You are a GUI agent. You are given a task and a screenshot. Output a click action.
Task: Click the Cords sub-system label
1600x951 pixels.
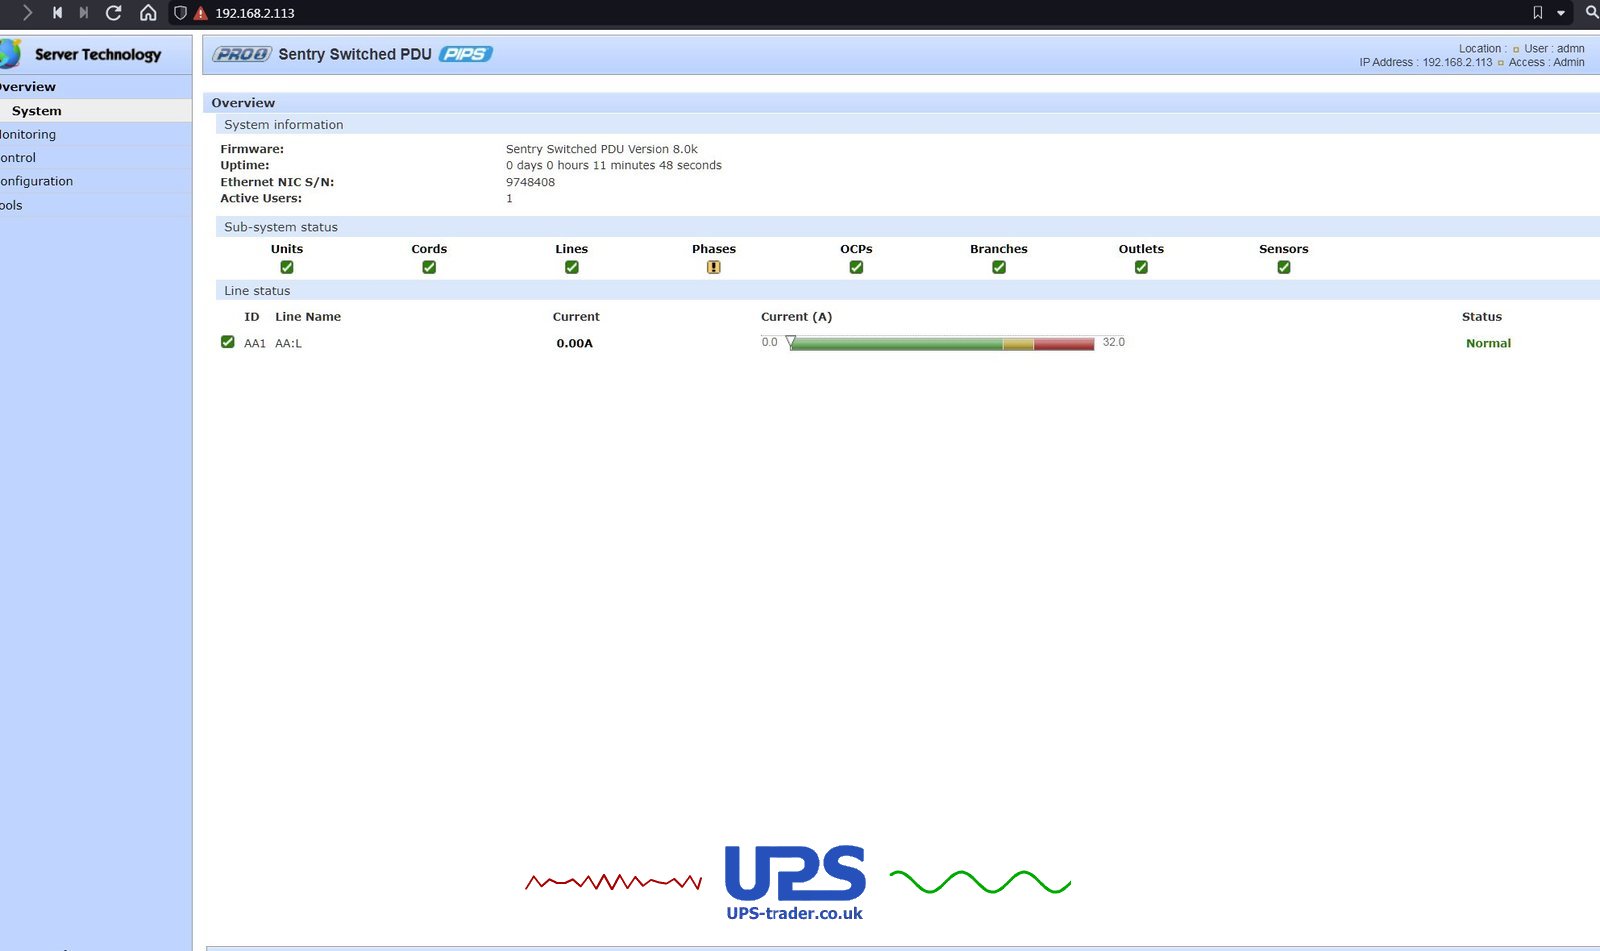(x=429, y=249)
